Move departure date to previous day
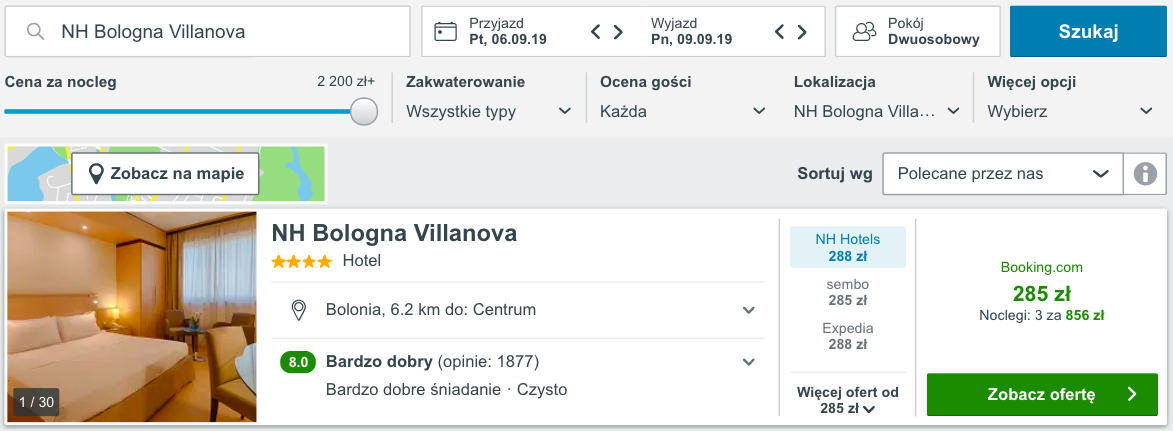Screen dimensions: 1173x431 click(x=779, y=31)
